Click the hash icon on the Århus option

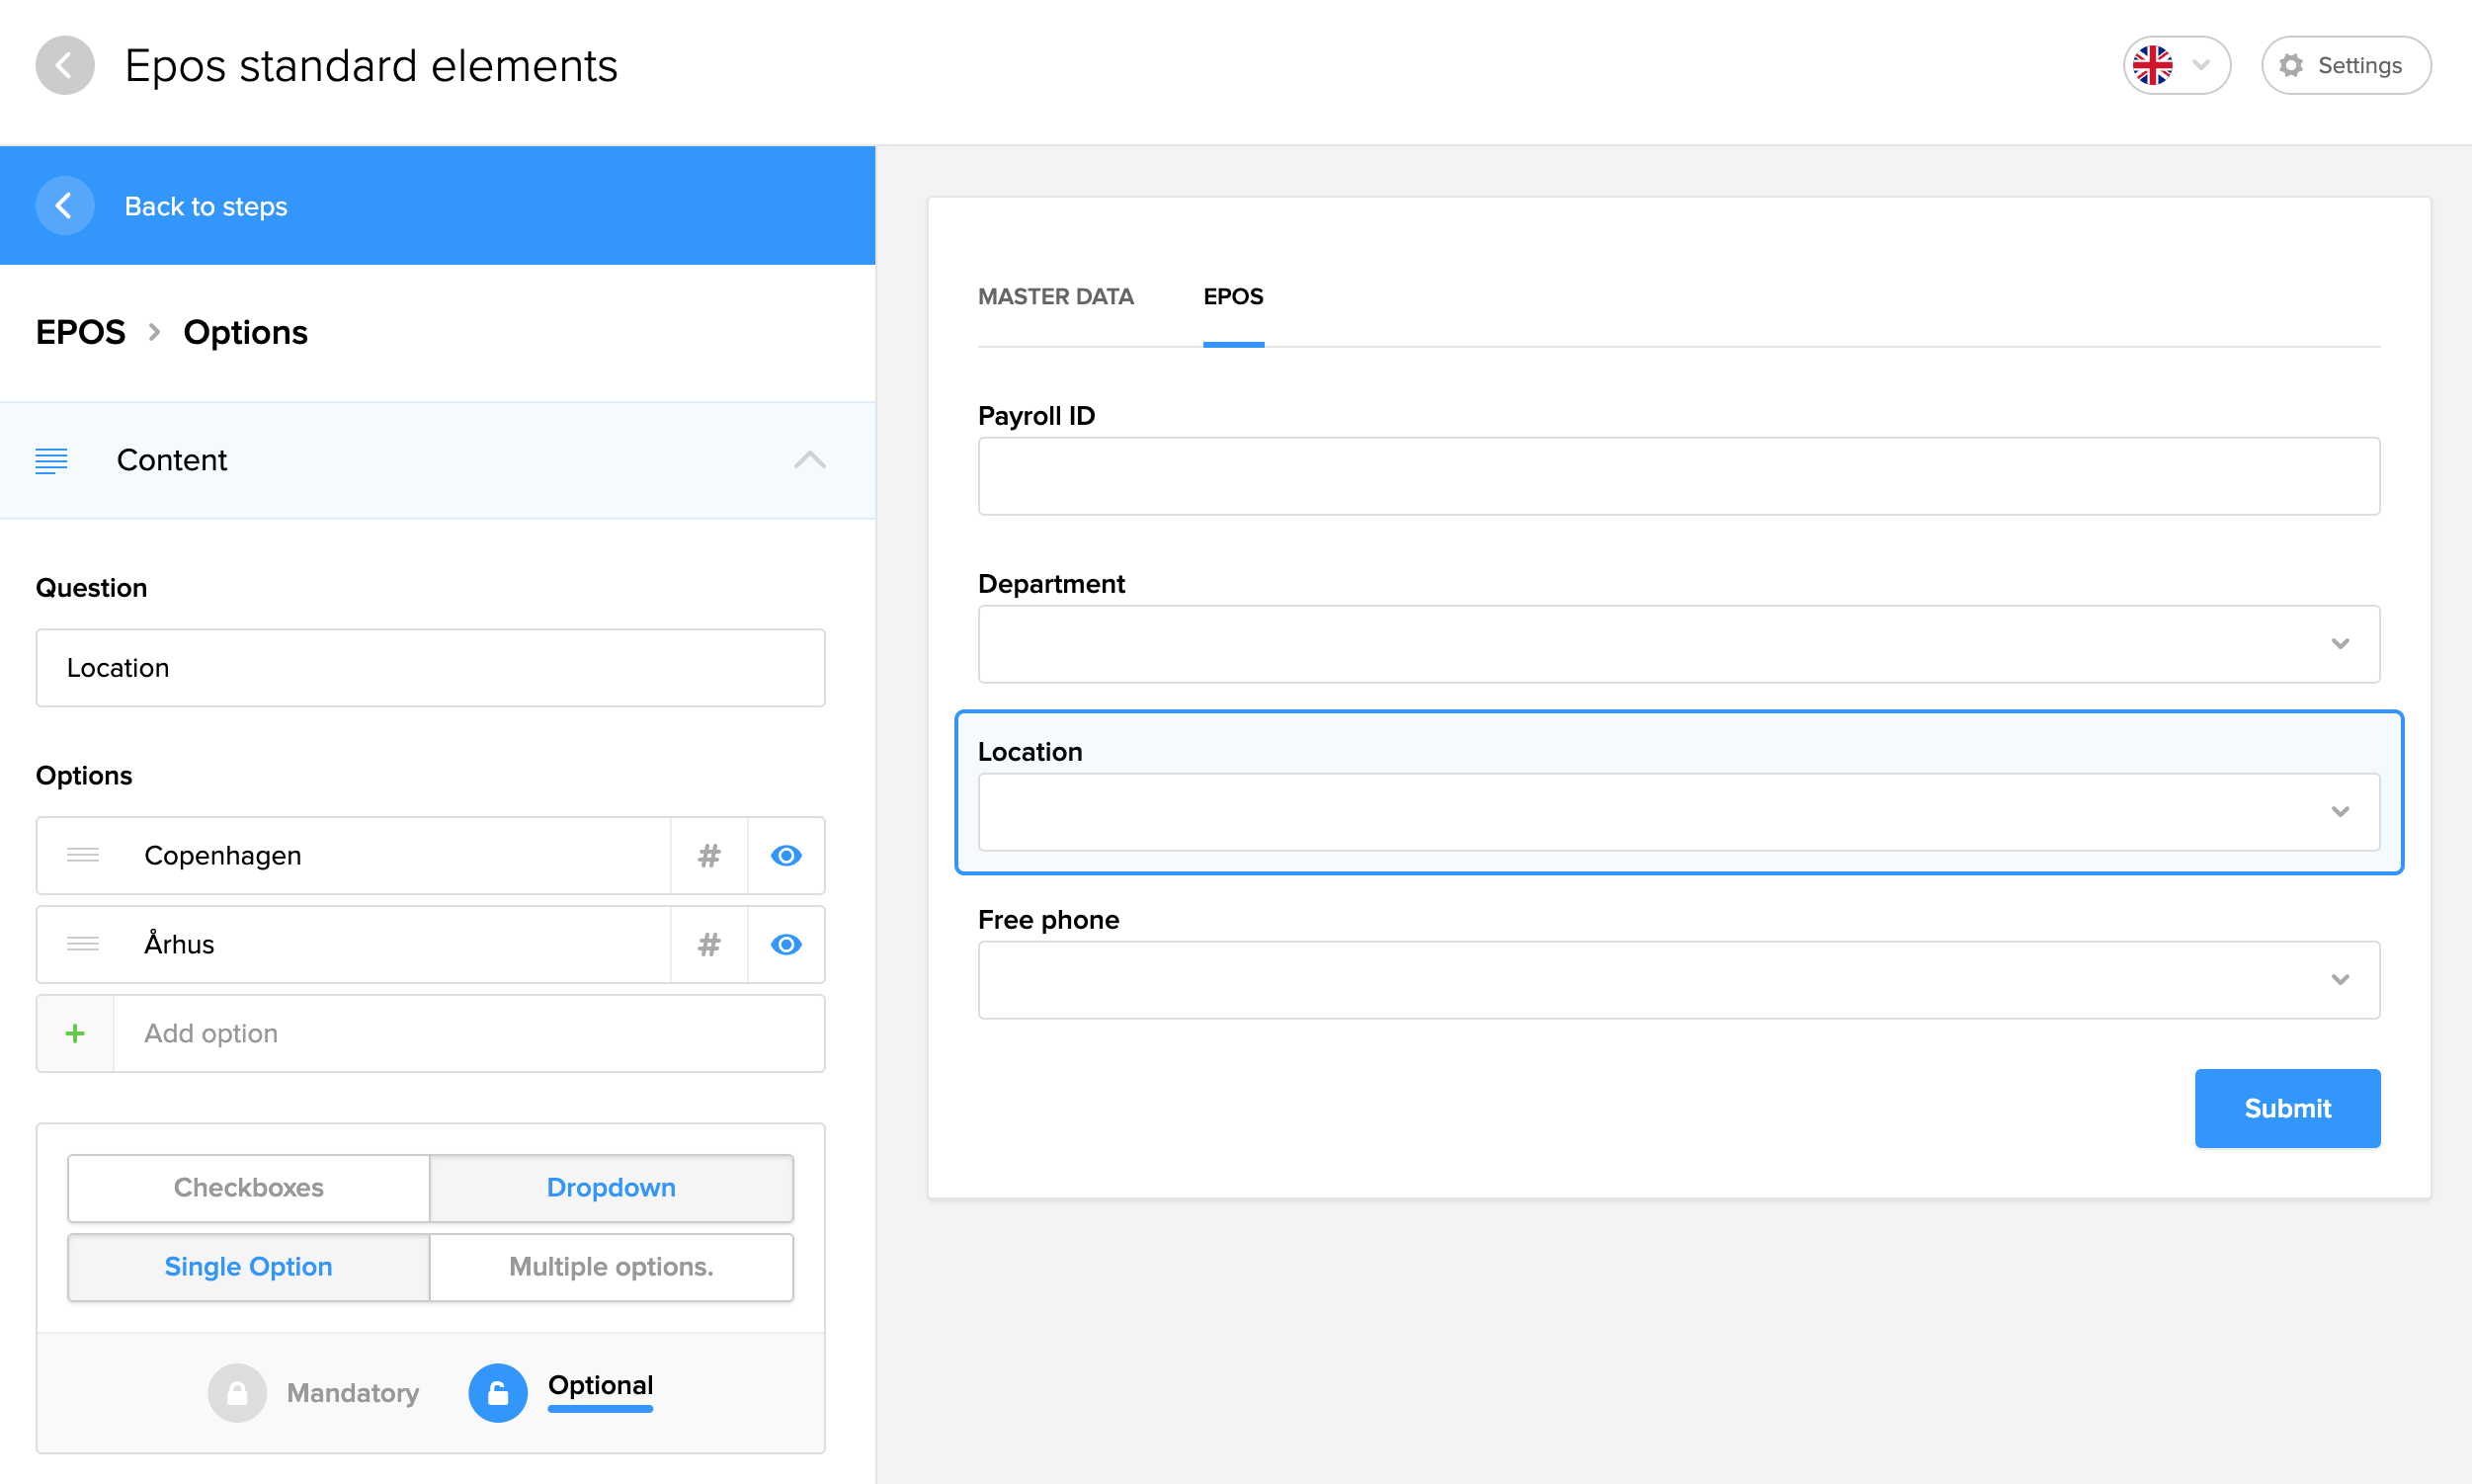click(709, 945)
